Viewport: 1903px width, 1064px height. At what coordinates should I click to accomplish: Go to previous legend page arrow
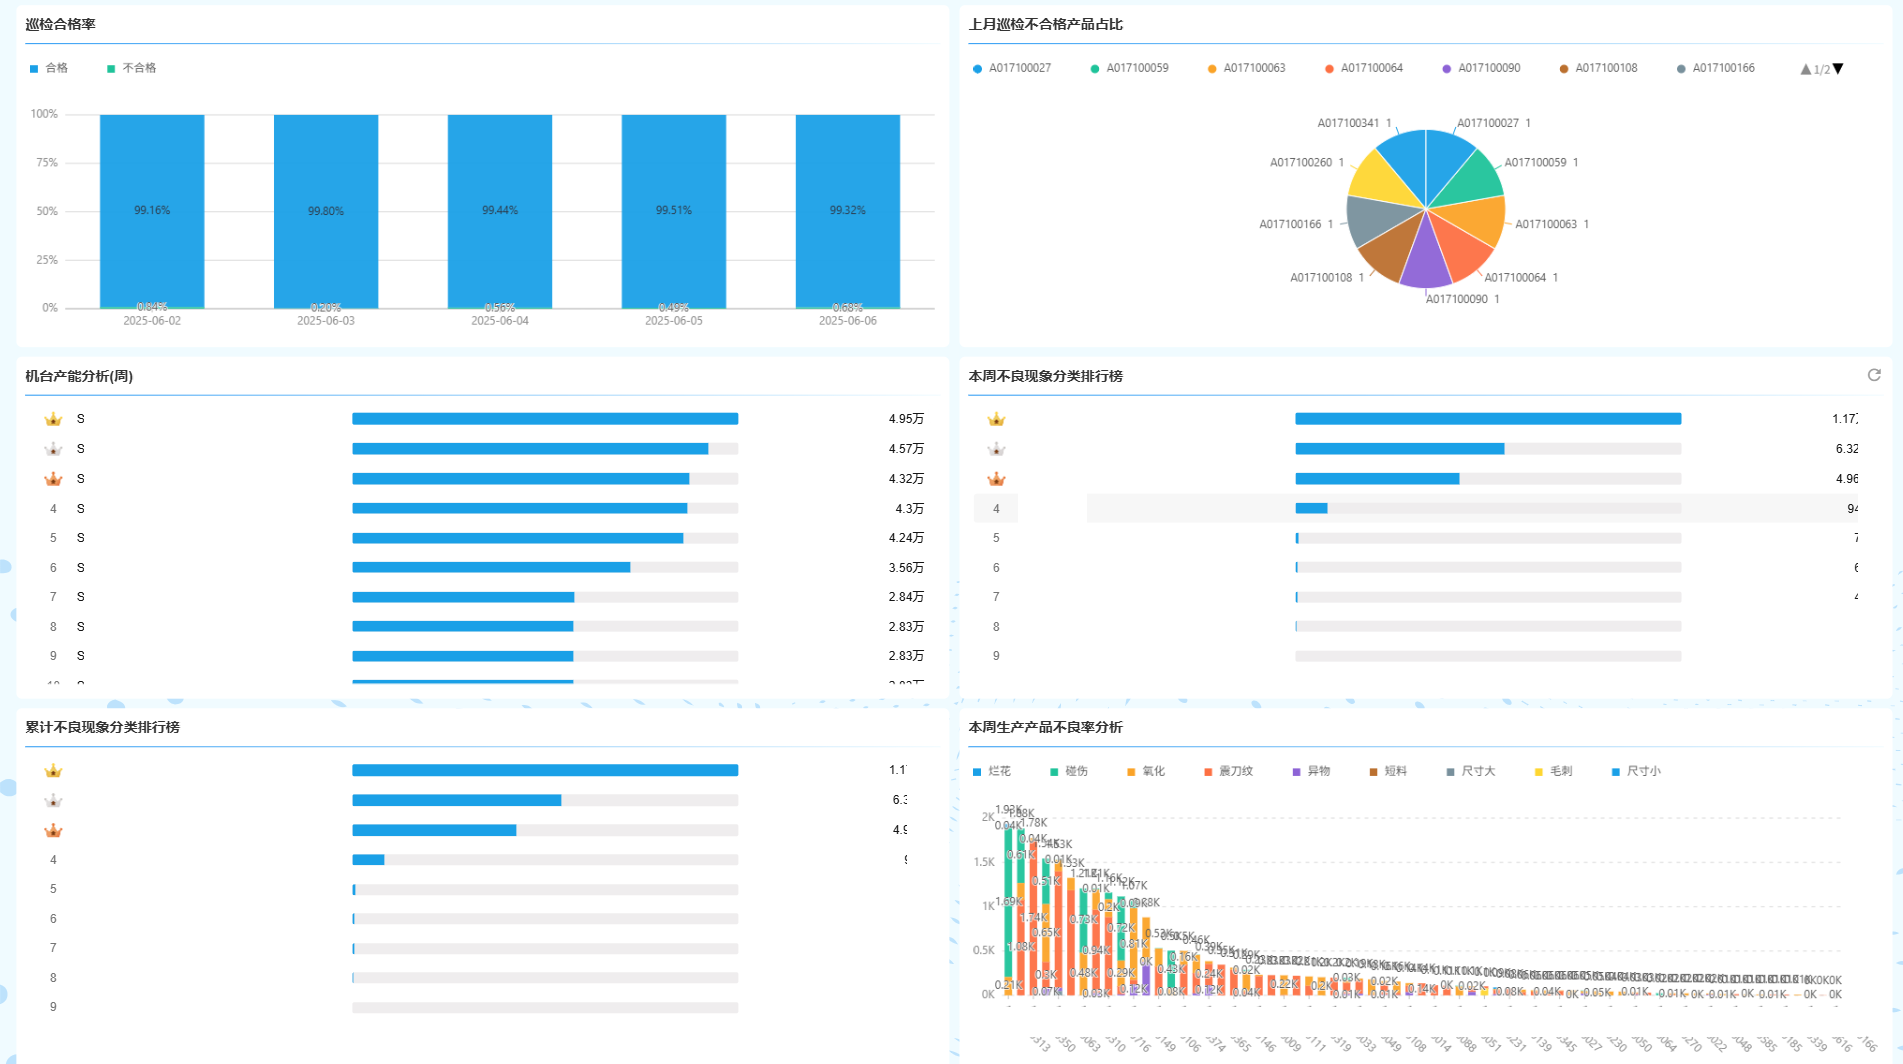point(1805,69)
